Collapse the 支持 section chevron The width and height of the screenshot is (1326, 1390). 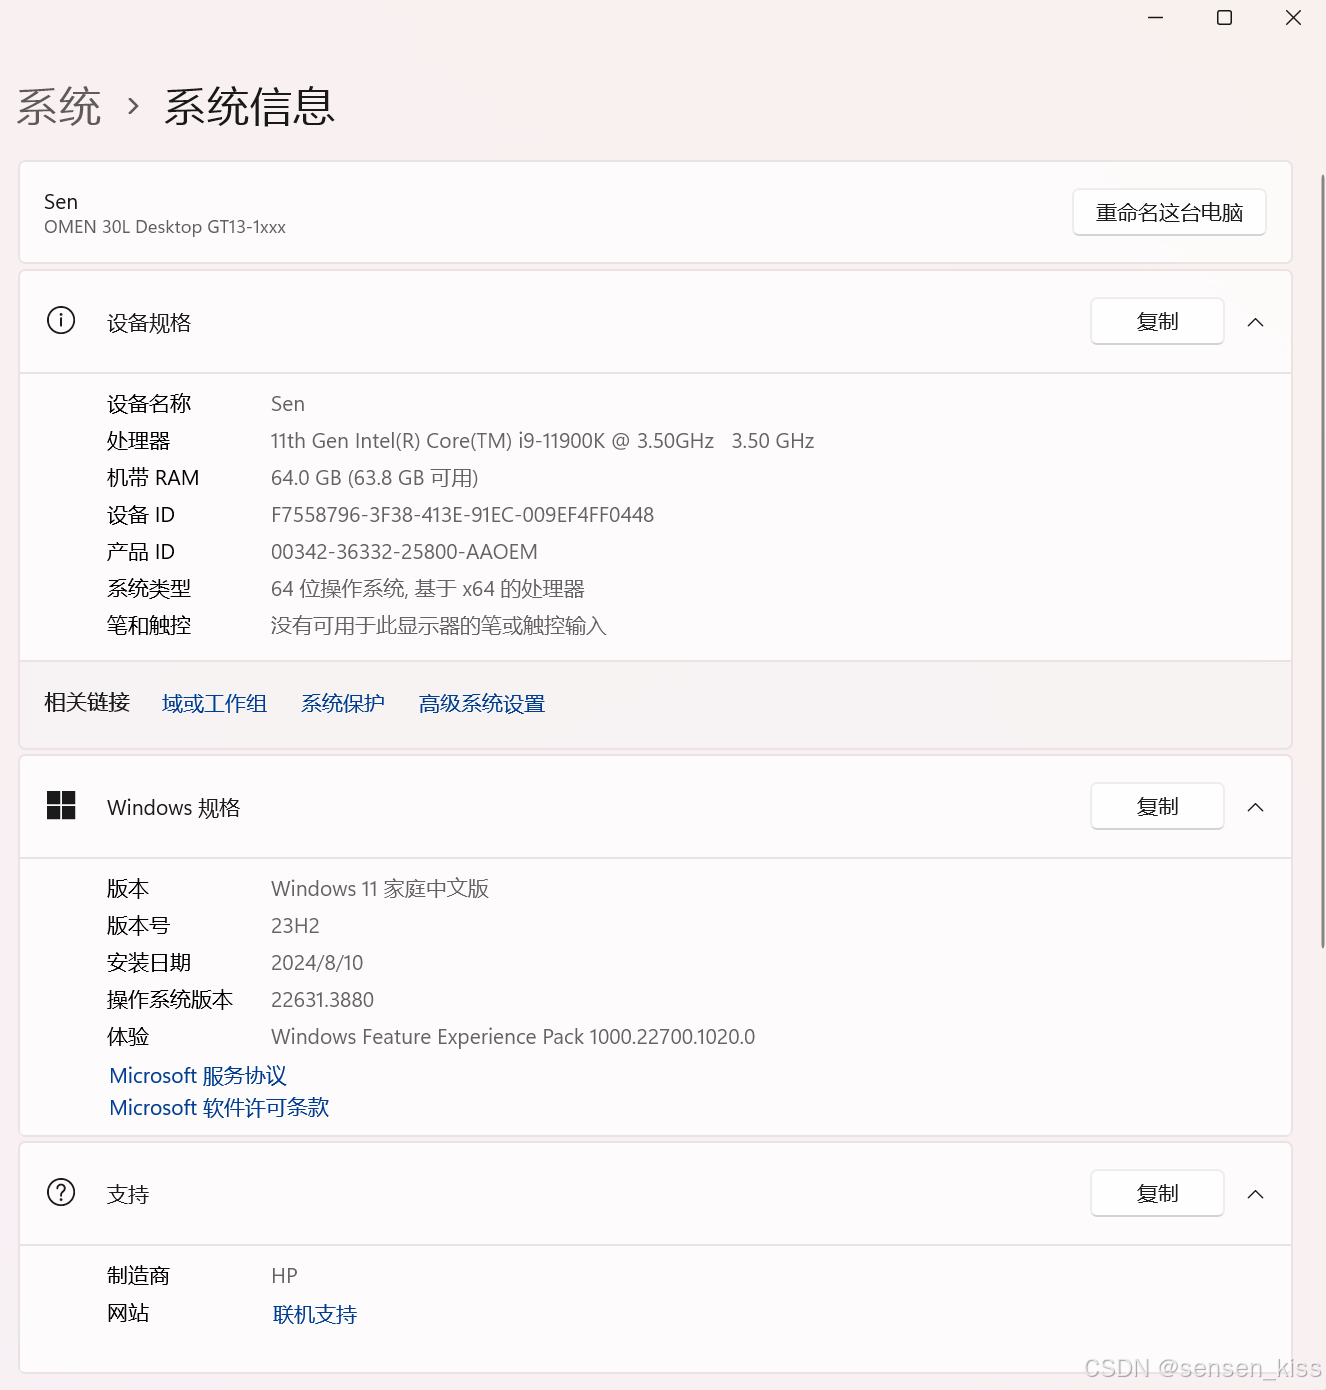coord(1256,1194)
